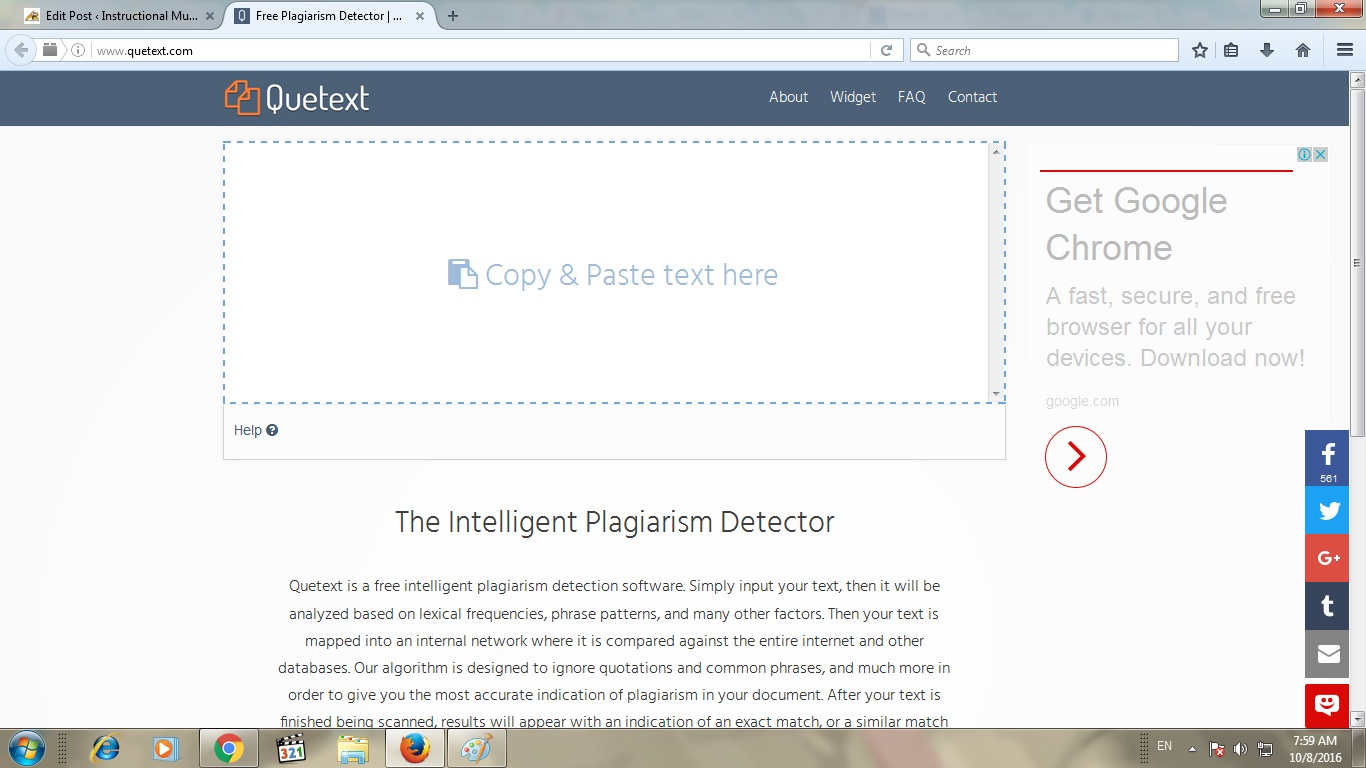Image resolution: width=1366 pixels, height=768 pixels.
Task: Open Paint from the taskbar
Action: (x=476, y=748)
